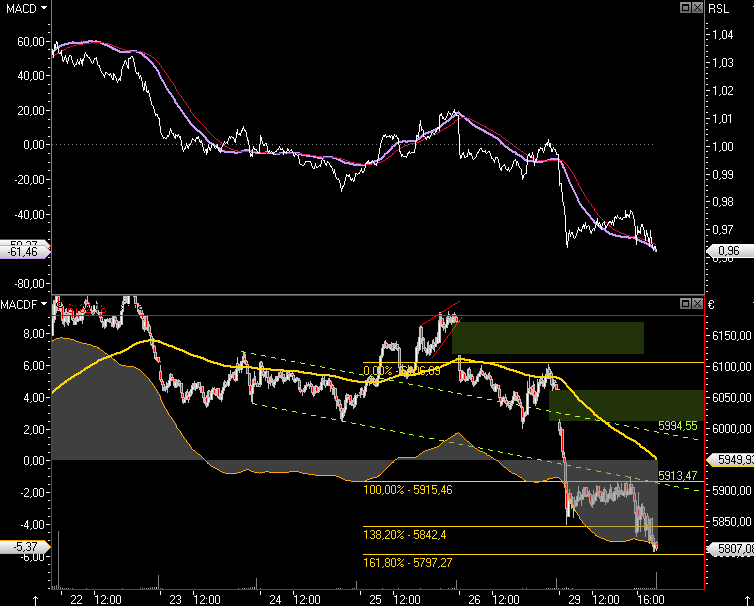Screen dimensions: 754x606
Task: Select the 5949,93 price tag
Action: pos(730,460)
